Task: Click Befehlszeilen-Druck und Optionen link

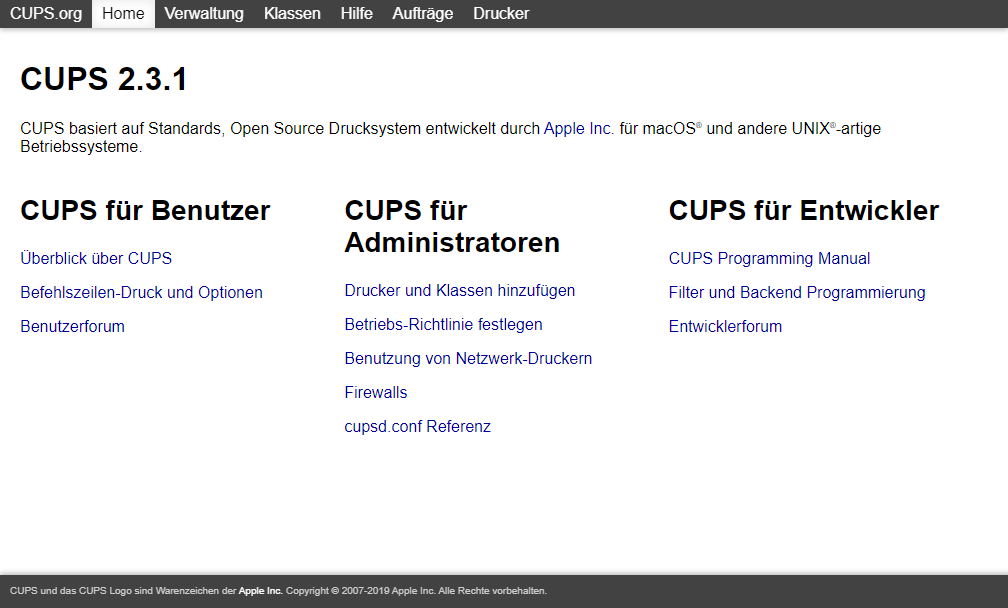Action: tap(141, 293)
